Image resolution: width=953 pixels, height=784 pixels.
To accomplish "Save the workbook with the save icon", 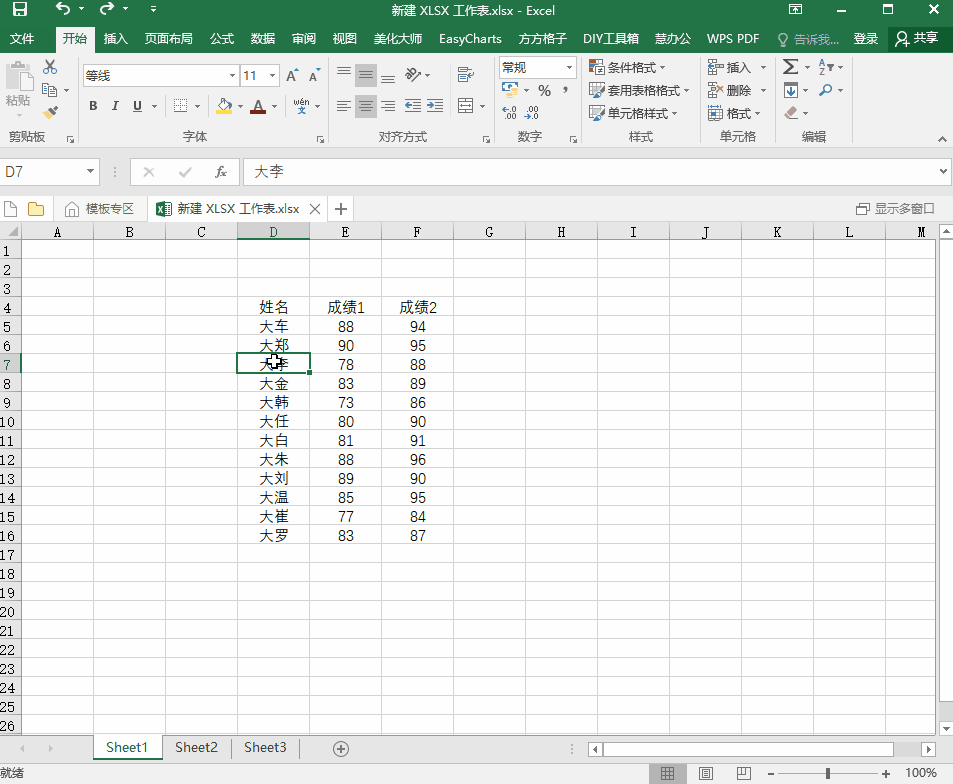I will [x=19, y=9].
